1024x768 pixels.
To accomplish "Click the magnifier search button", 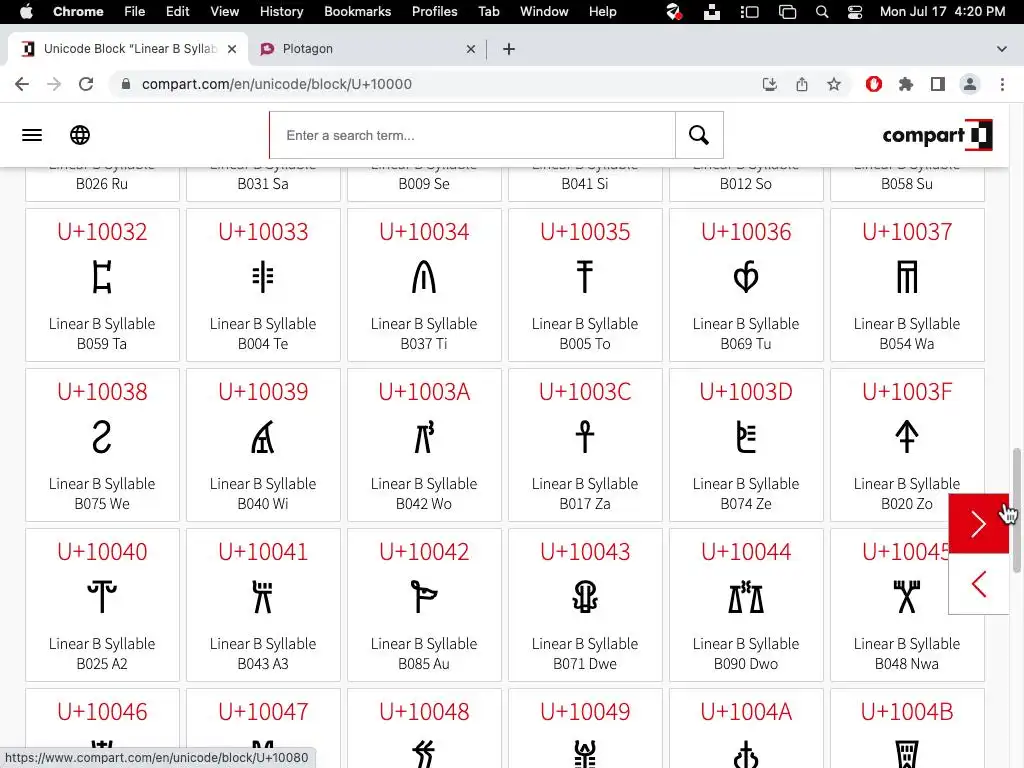I will pyautogui.click(x=699, y=135).
